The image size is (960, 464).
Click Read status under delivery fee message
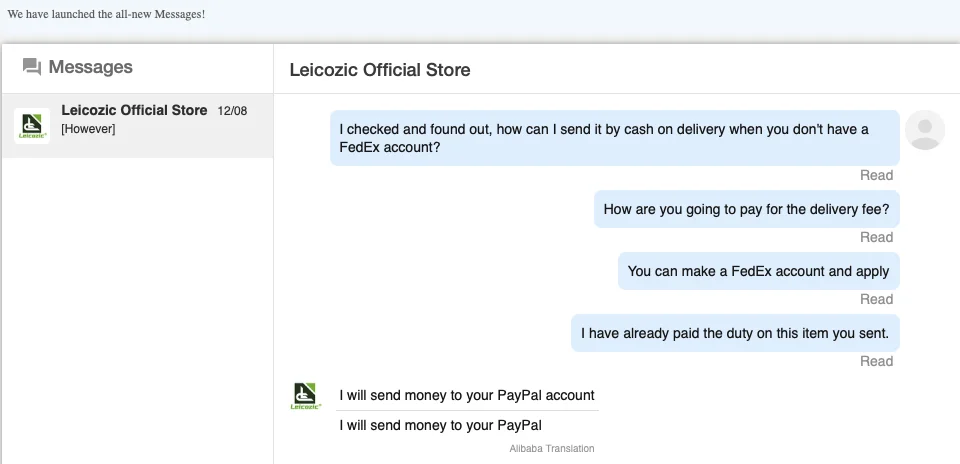click(876, 237)
